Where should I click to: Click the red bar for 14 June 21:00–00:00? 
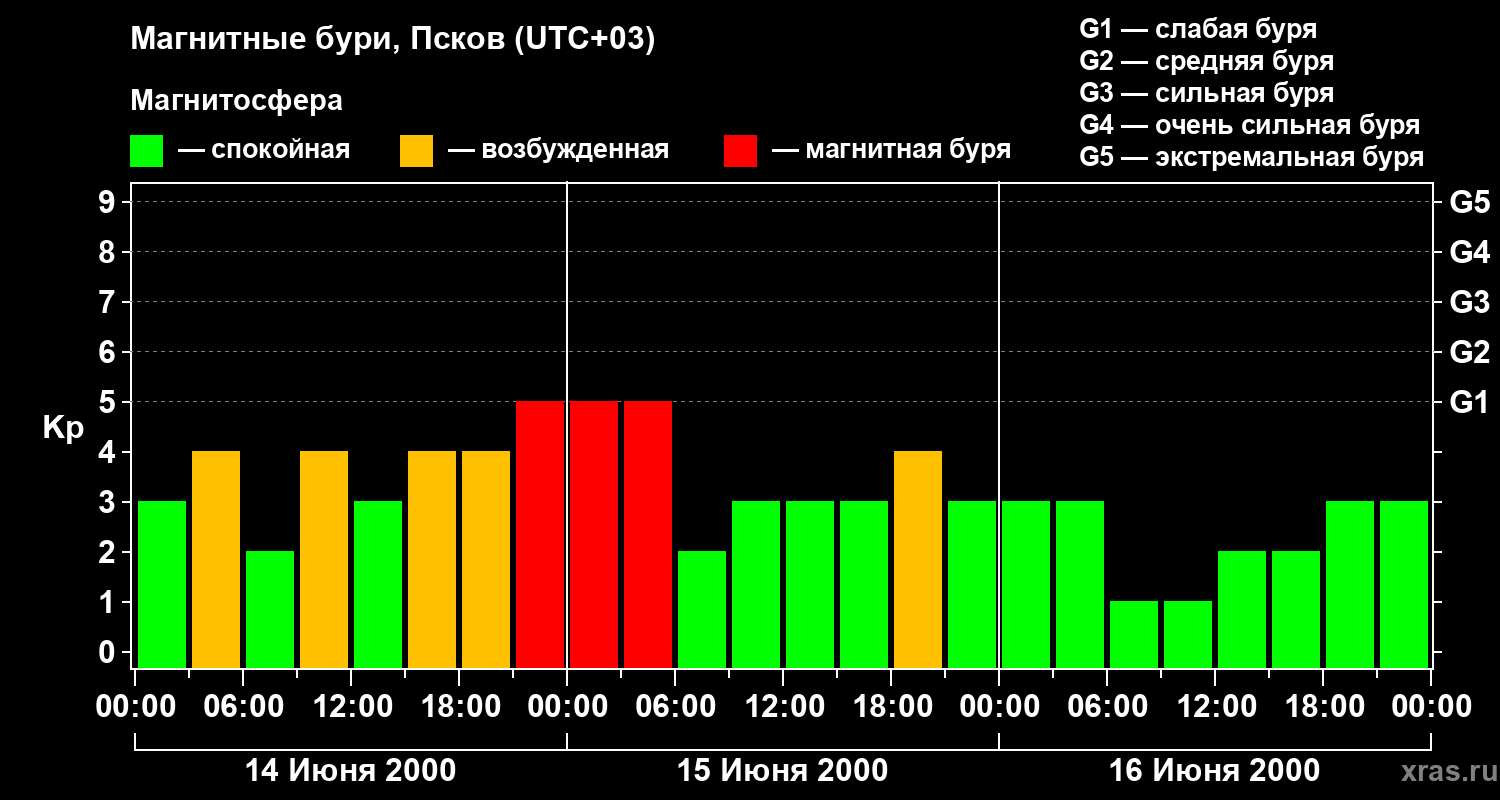click(540, 534)
